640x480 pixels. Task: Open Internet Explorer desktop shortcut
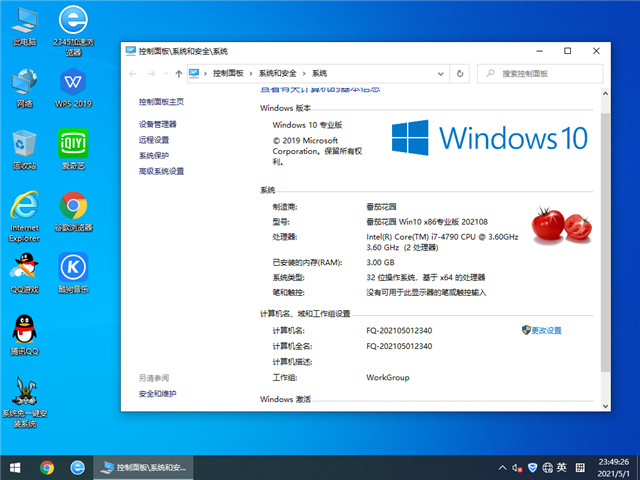click(24, 217)
